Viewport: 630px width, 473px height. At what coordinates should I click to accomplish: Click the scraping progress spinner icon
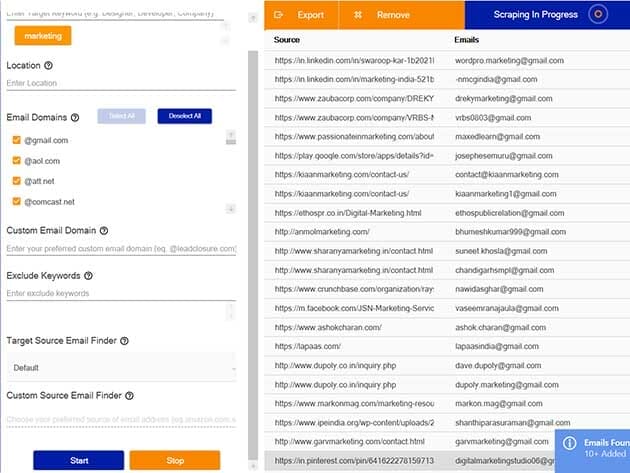(597, 15)
